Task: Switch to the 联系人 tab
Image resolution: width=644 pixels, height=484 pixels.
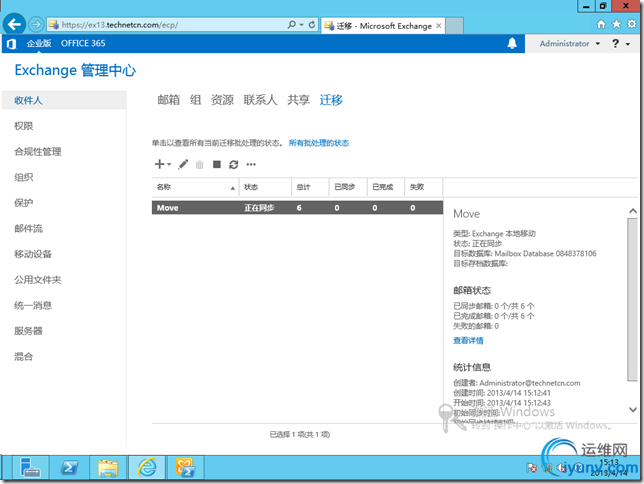Action: 260,99
